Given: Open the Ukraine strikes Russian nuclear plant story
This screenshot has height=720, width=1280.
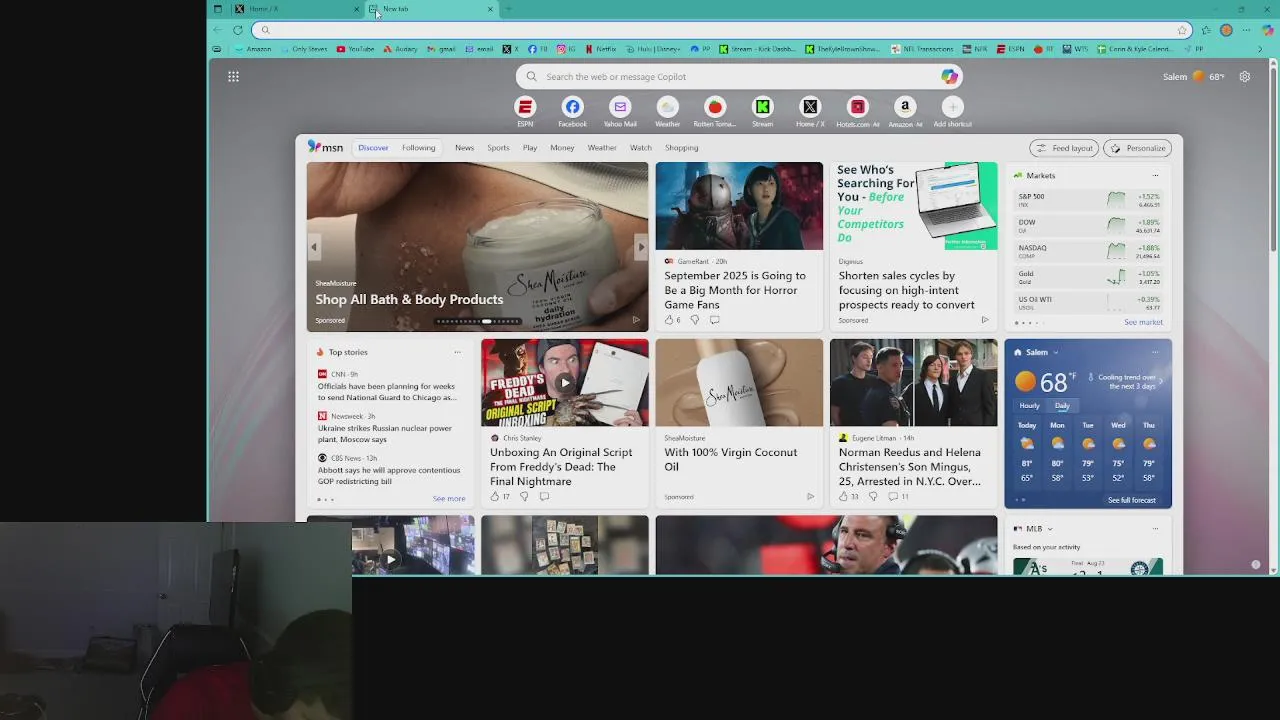Looking at the screenshot, I should [385, 434].
